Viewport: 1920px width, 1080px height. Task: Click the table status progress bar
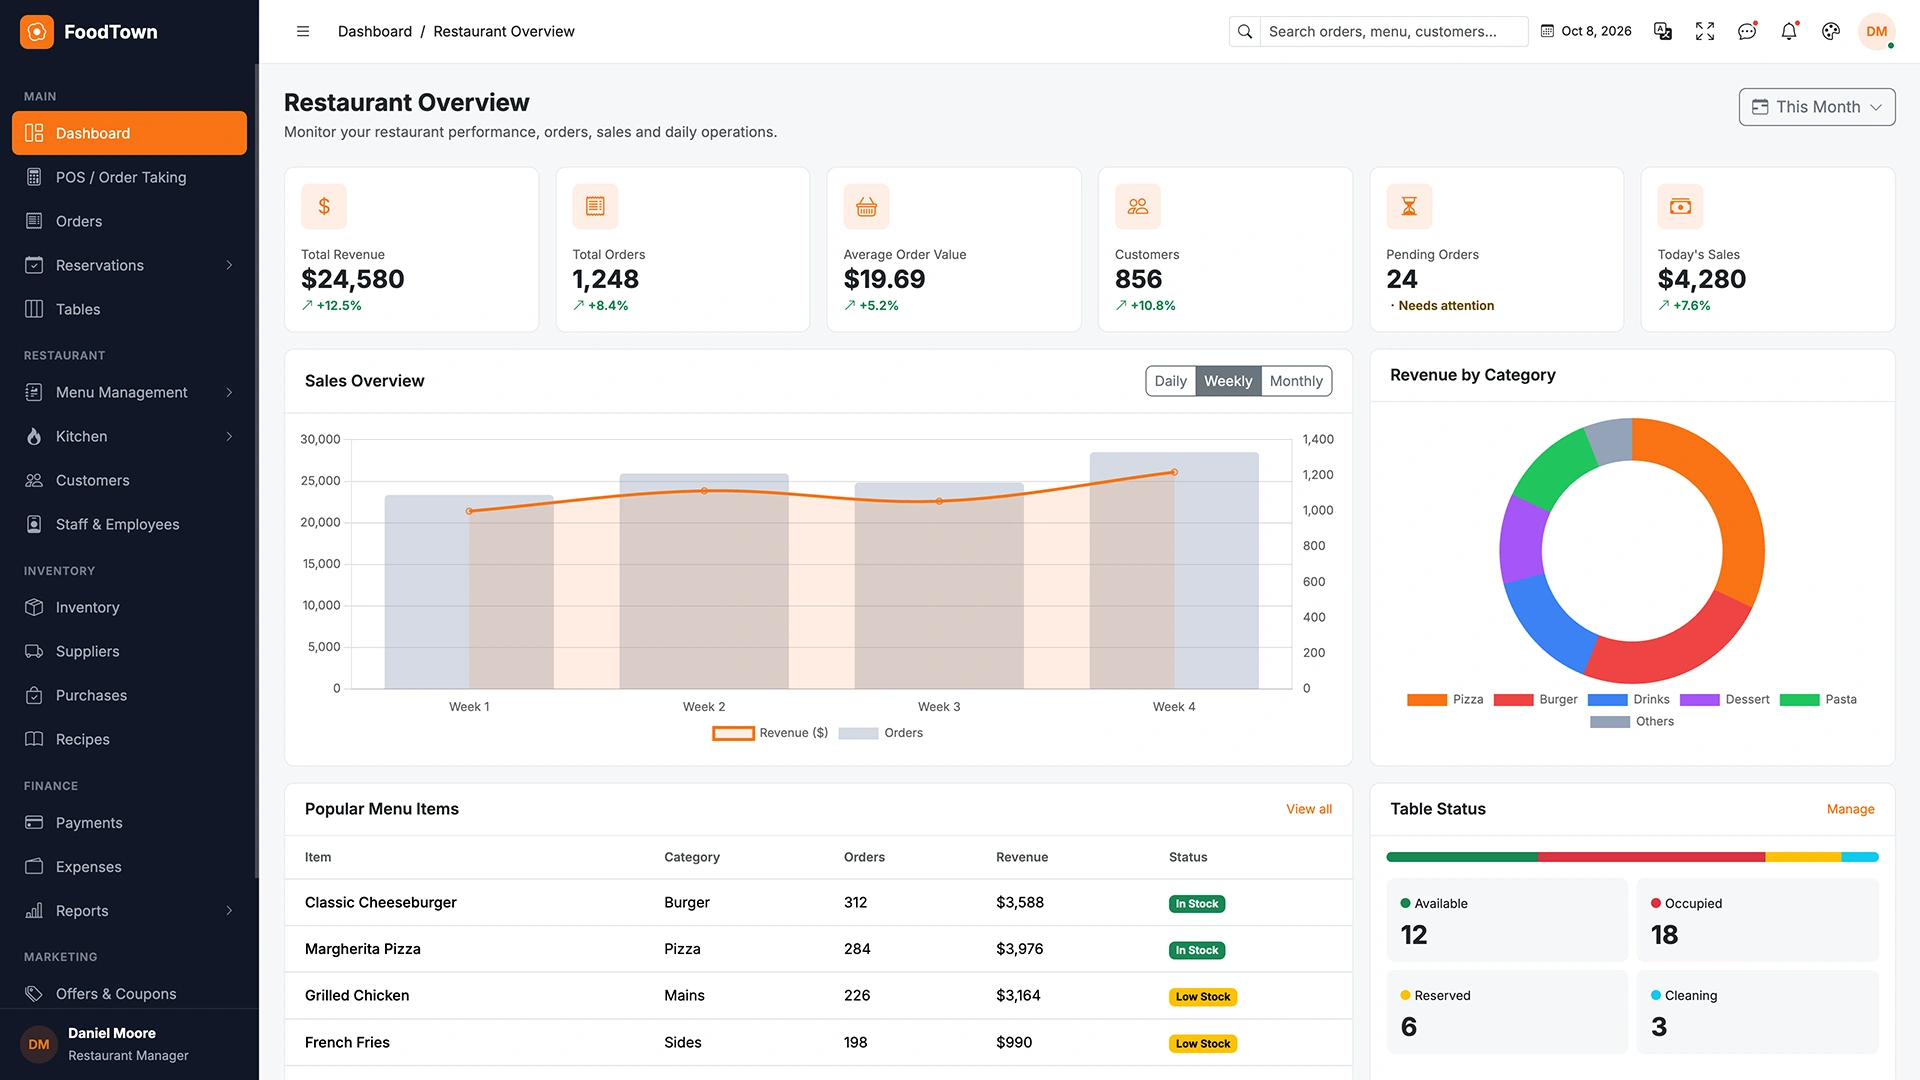pyautogui.click(x=1632, y=857)
